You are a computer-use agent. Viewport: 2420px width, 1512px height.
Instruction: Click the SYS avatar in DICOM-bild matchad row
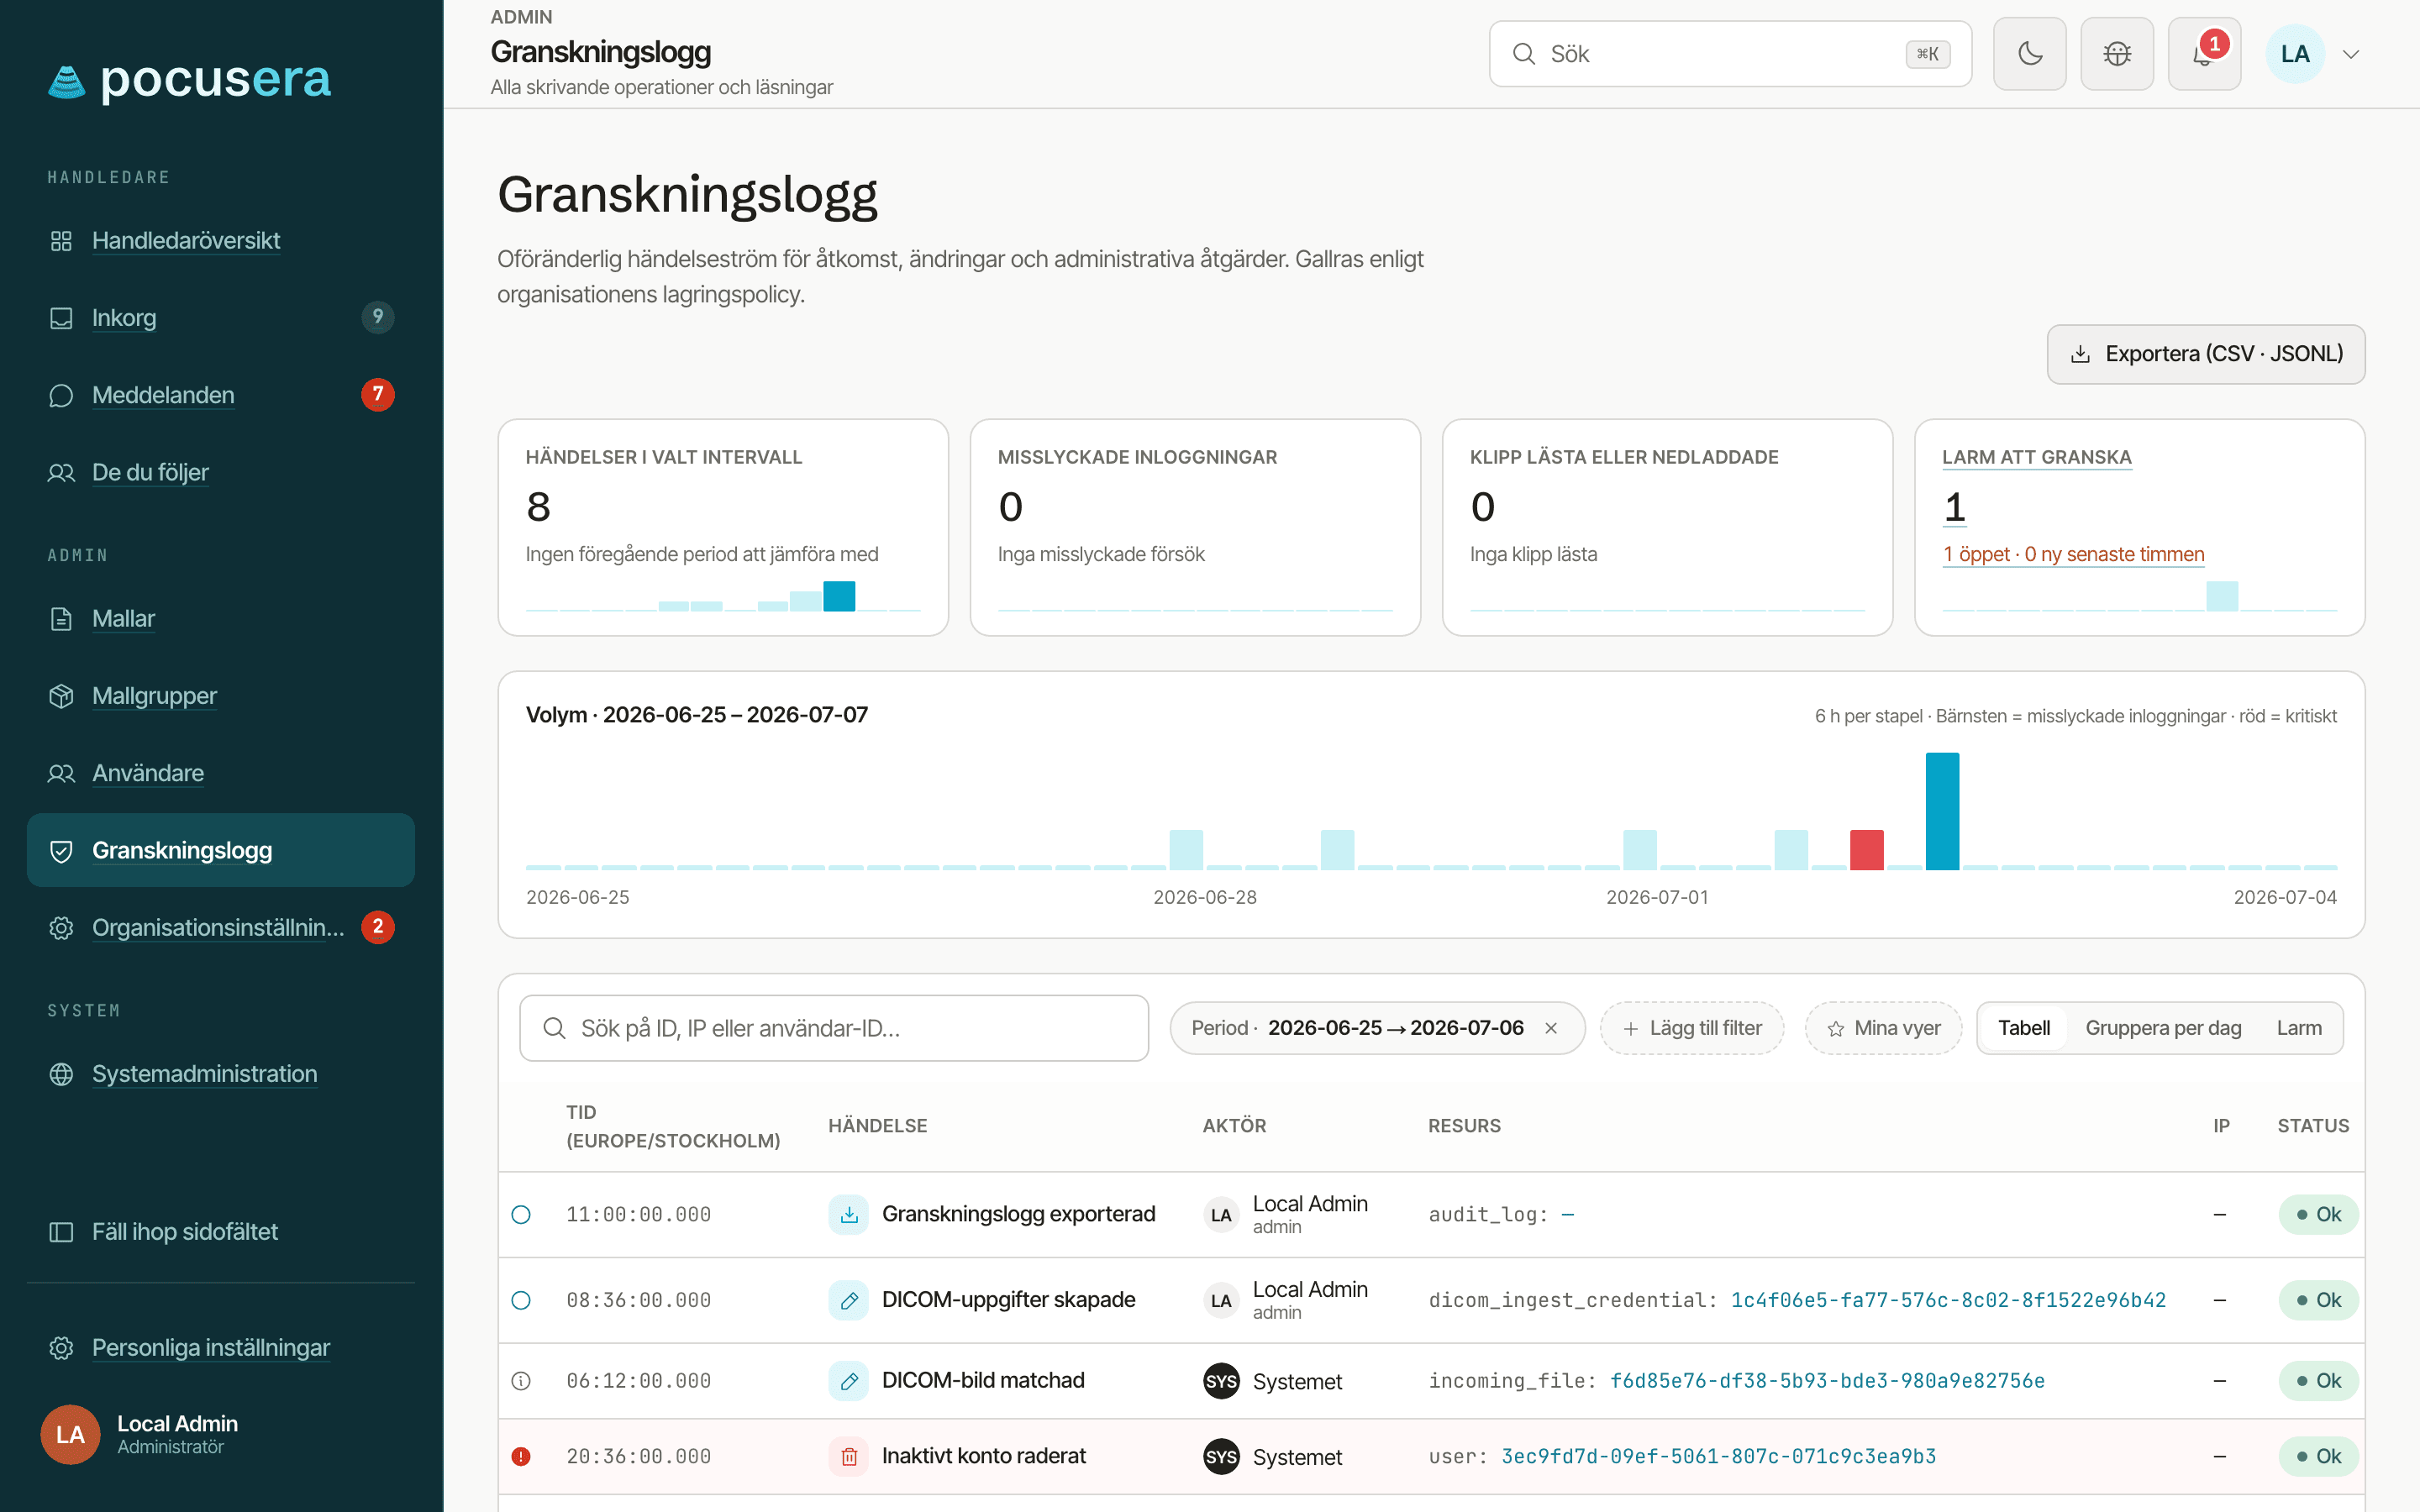tap(1221, 1381)
